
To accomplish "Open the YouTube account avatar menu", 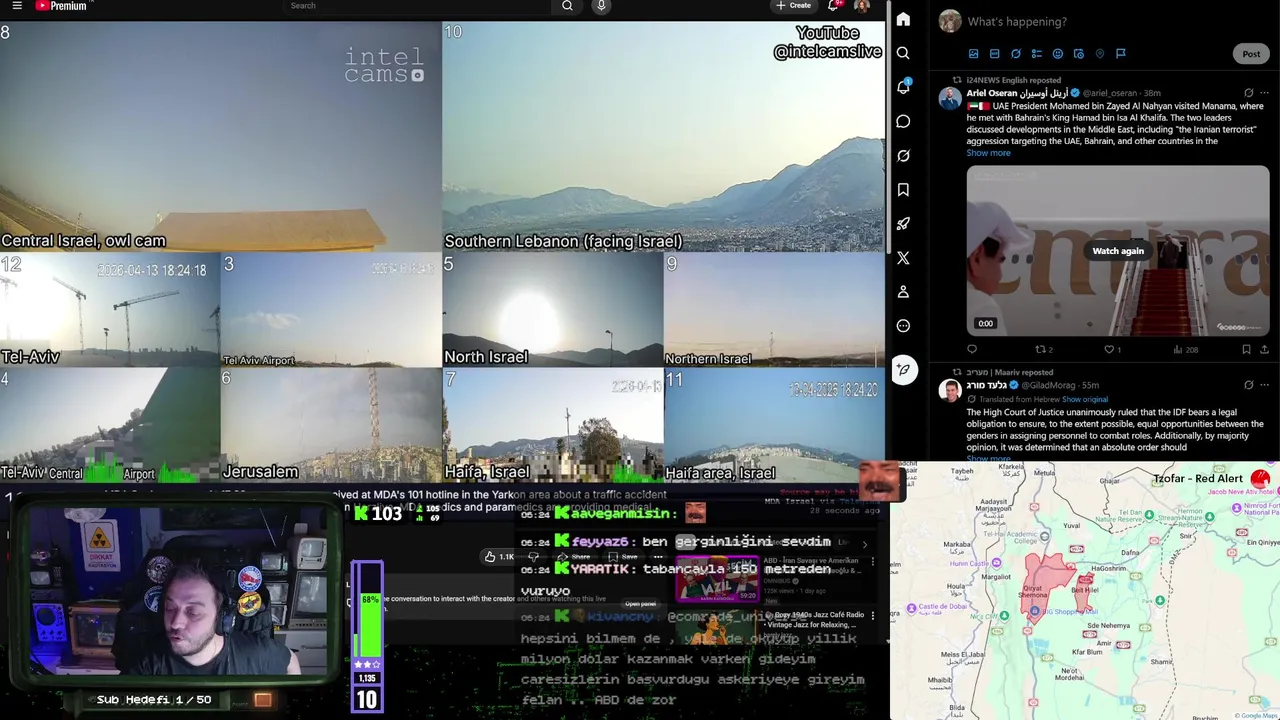I will (862, 6).
